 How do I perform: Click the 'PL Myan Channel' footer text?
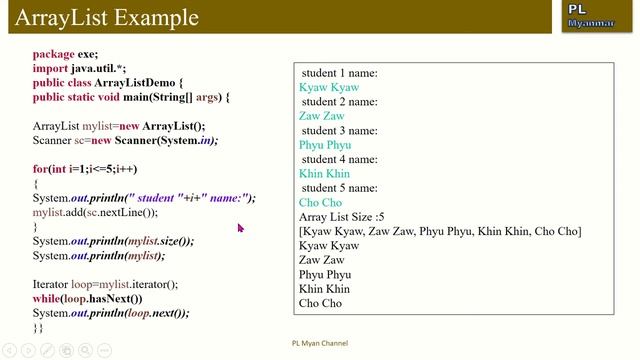(x=320, y=343)
